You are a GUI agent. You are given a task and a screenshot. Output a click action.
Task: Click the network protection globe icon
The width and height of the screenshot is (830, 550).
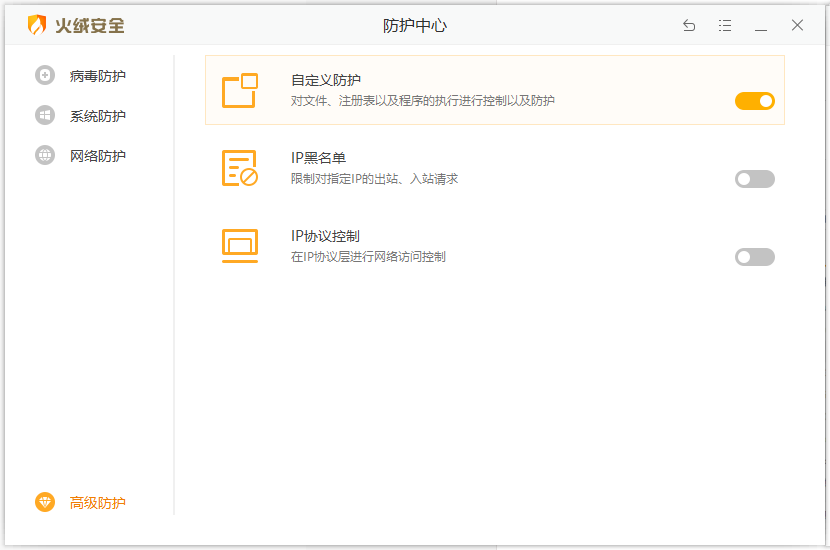[45, 156]
